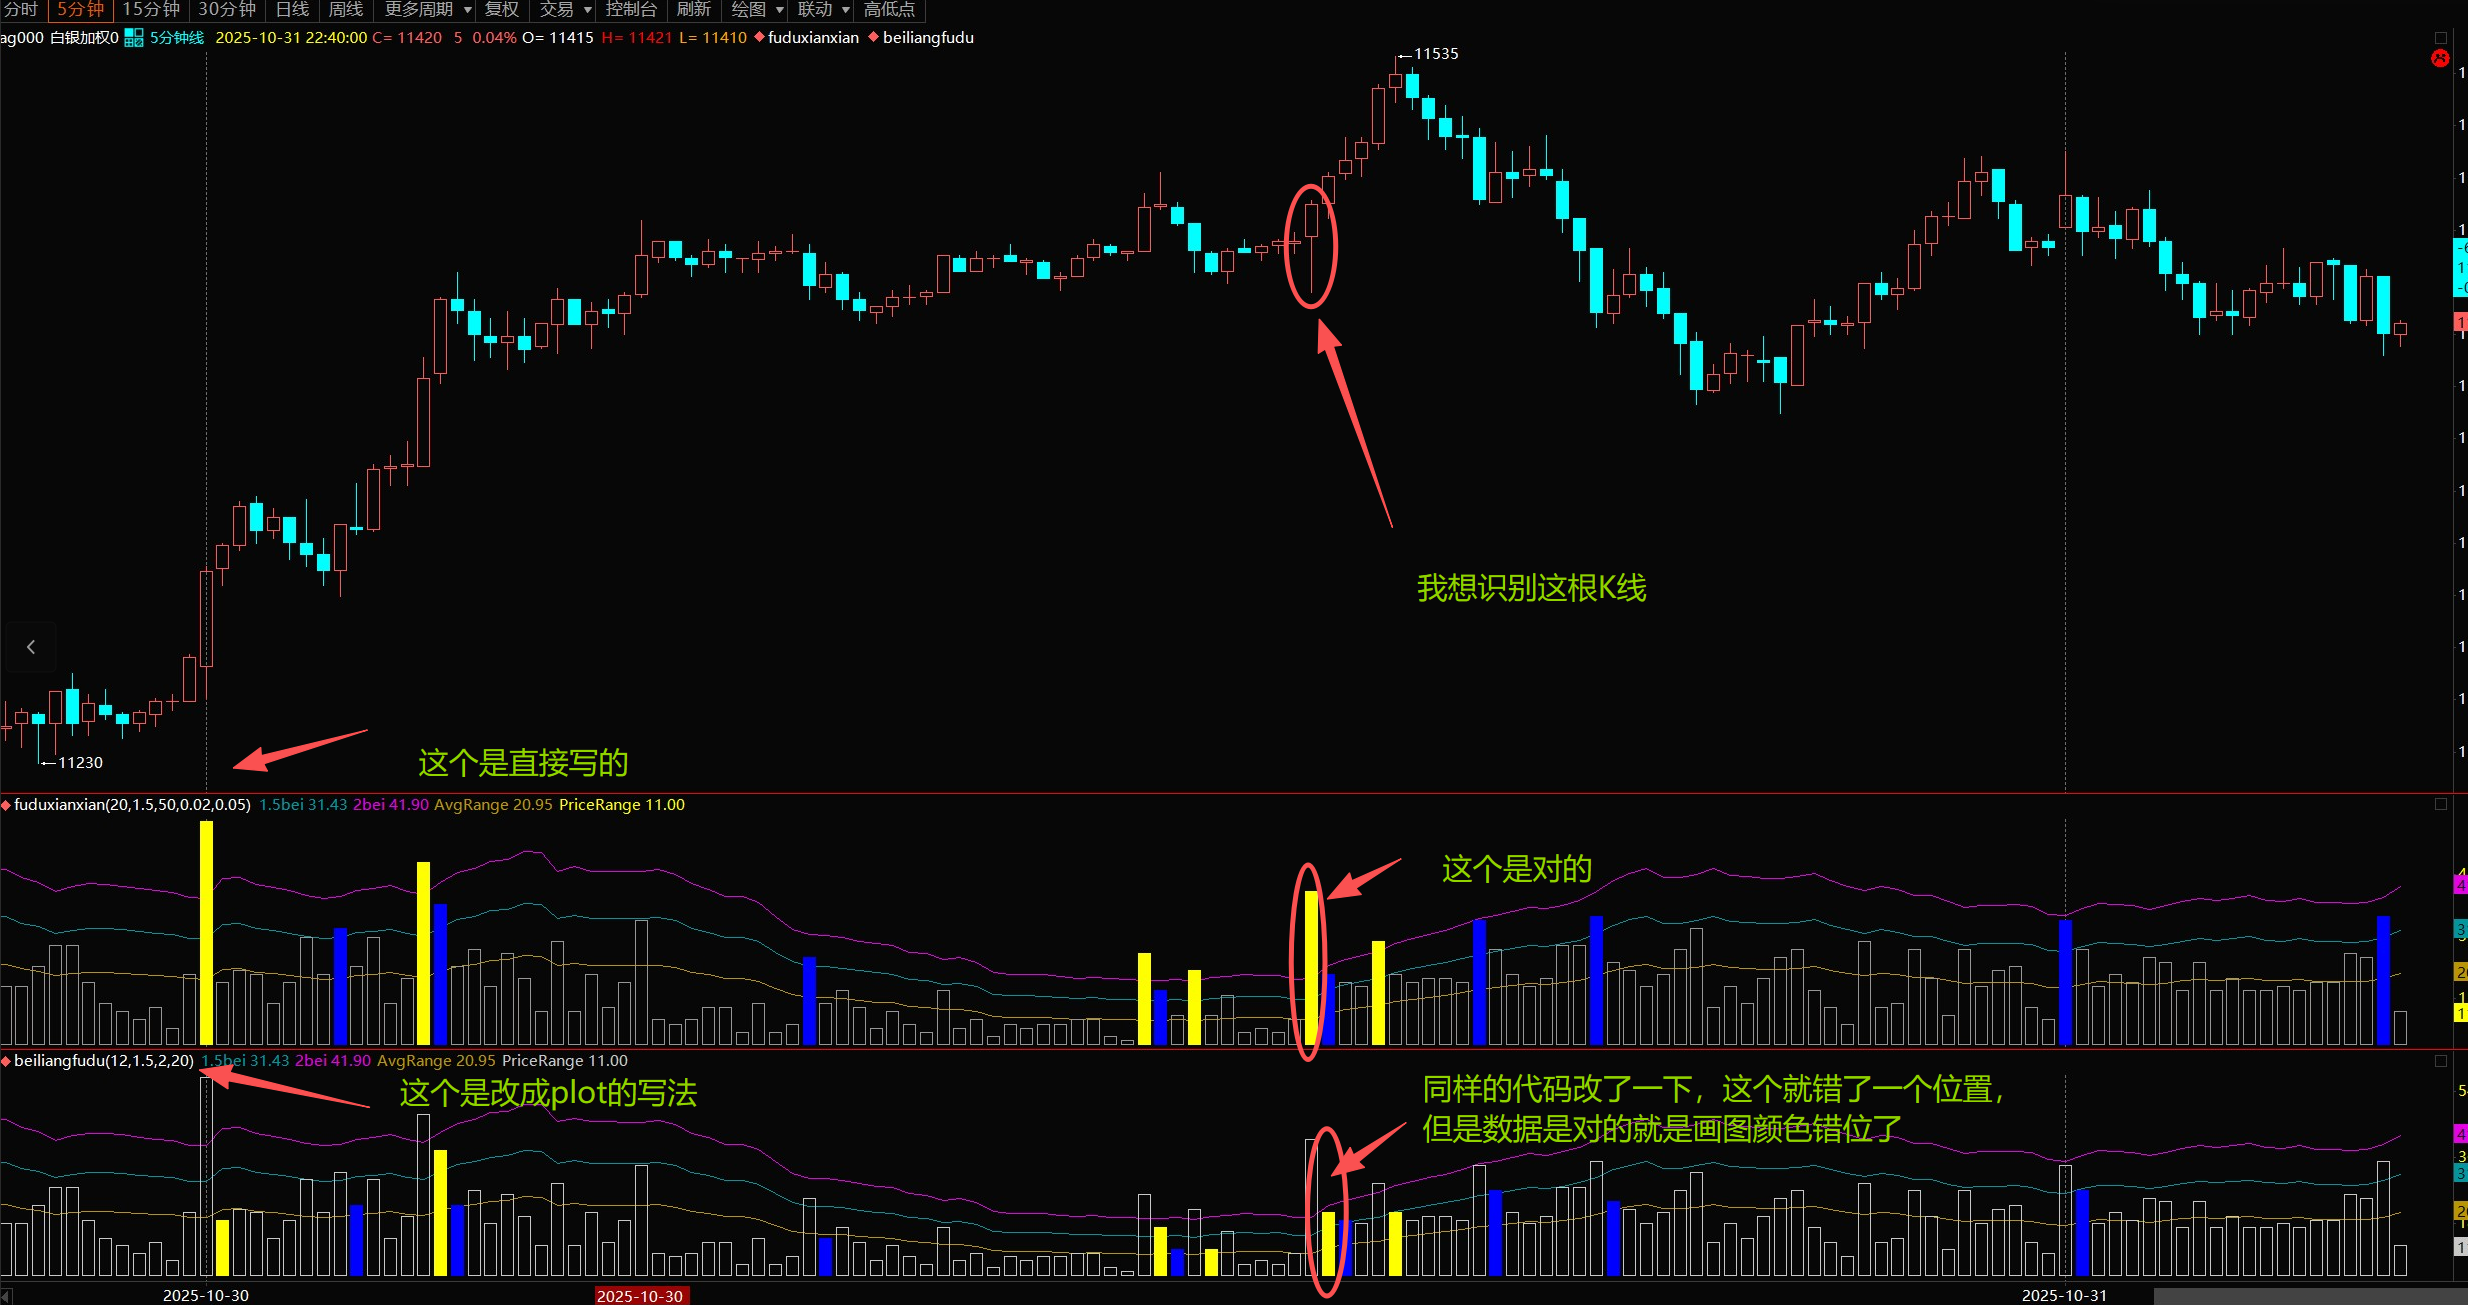Screen dimensions: 2468x1305
Task: Switch to the 15分钟 period tab
Action: 151,10
